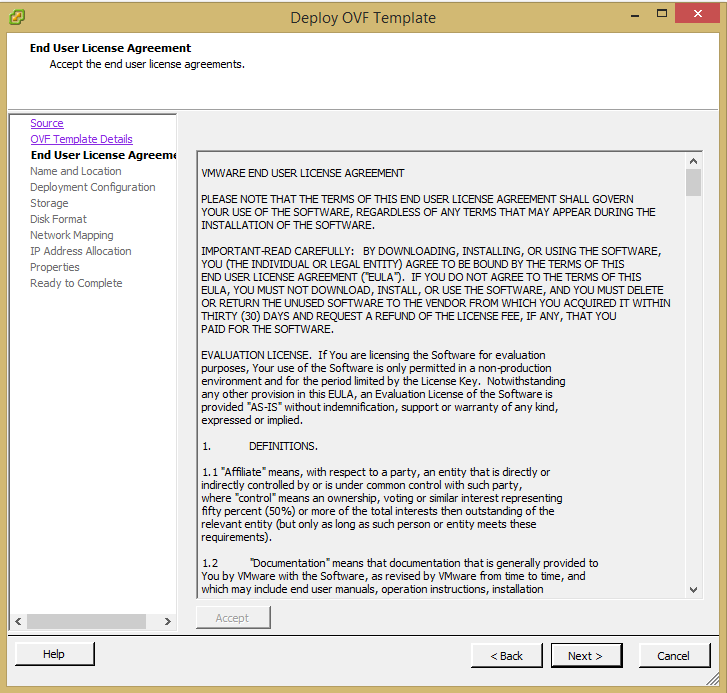Click the Deploy OVF Template title bar icon
Screen dimensions: 727x693
[17, 17]
